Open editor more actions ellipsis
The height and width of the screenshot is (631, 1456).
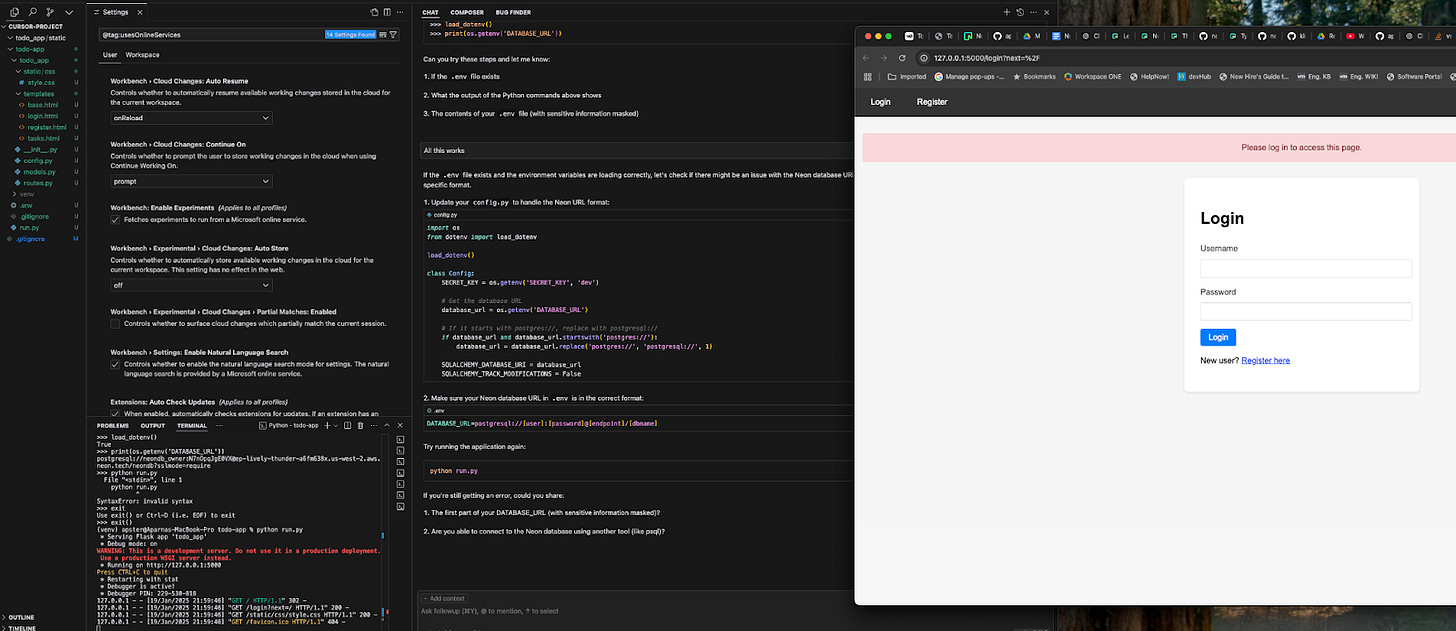pos(400,12)
